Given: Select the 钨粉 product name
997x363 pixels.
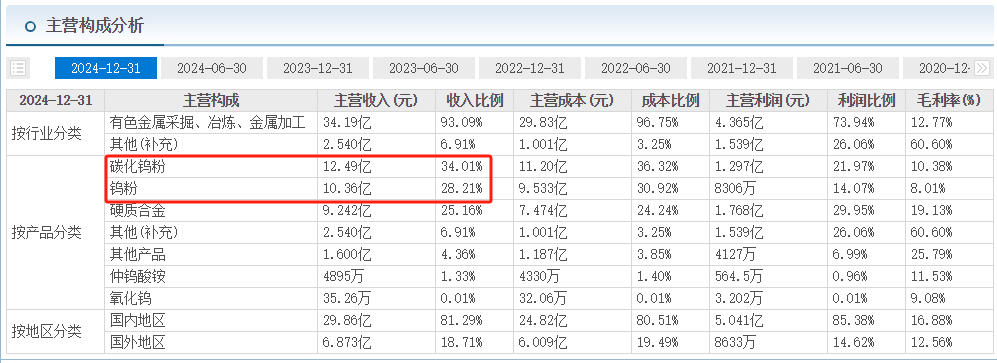Looking at the screenshot, I should 123,189.
